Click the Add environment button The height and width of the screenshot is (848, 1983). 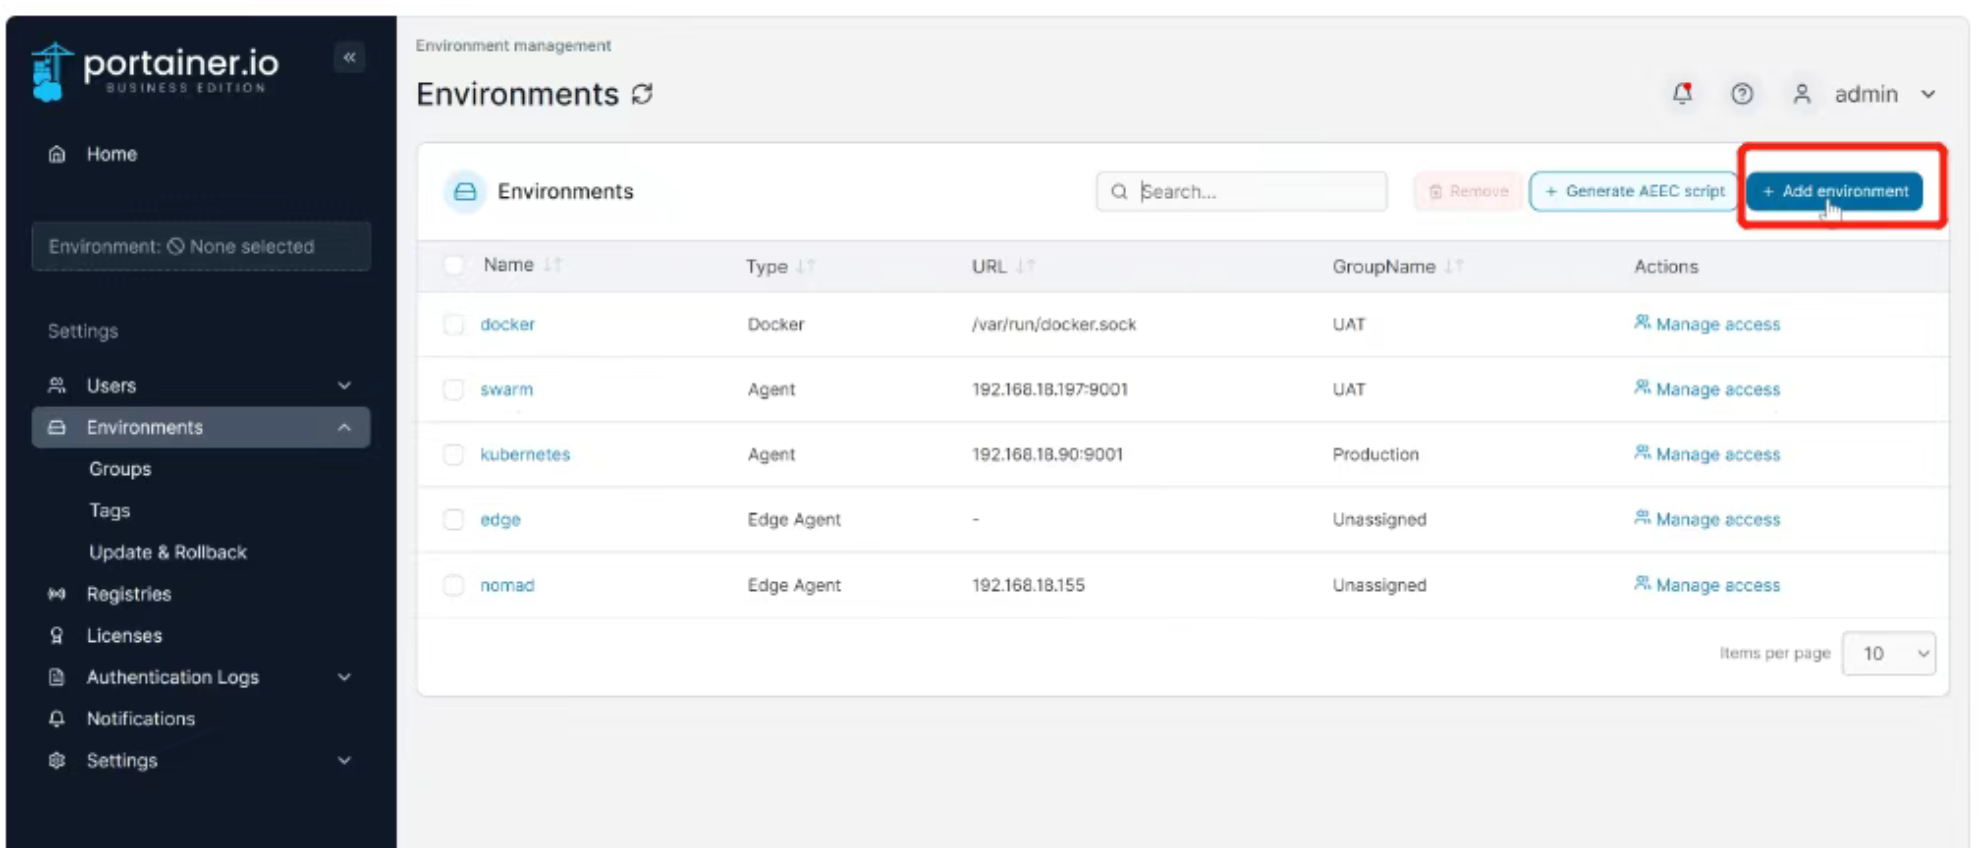tap(1835, 191)
